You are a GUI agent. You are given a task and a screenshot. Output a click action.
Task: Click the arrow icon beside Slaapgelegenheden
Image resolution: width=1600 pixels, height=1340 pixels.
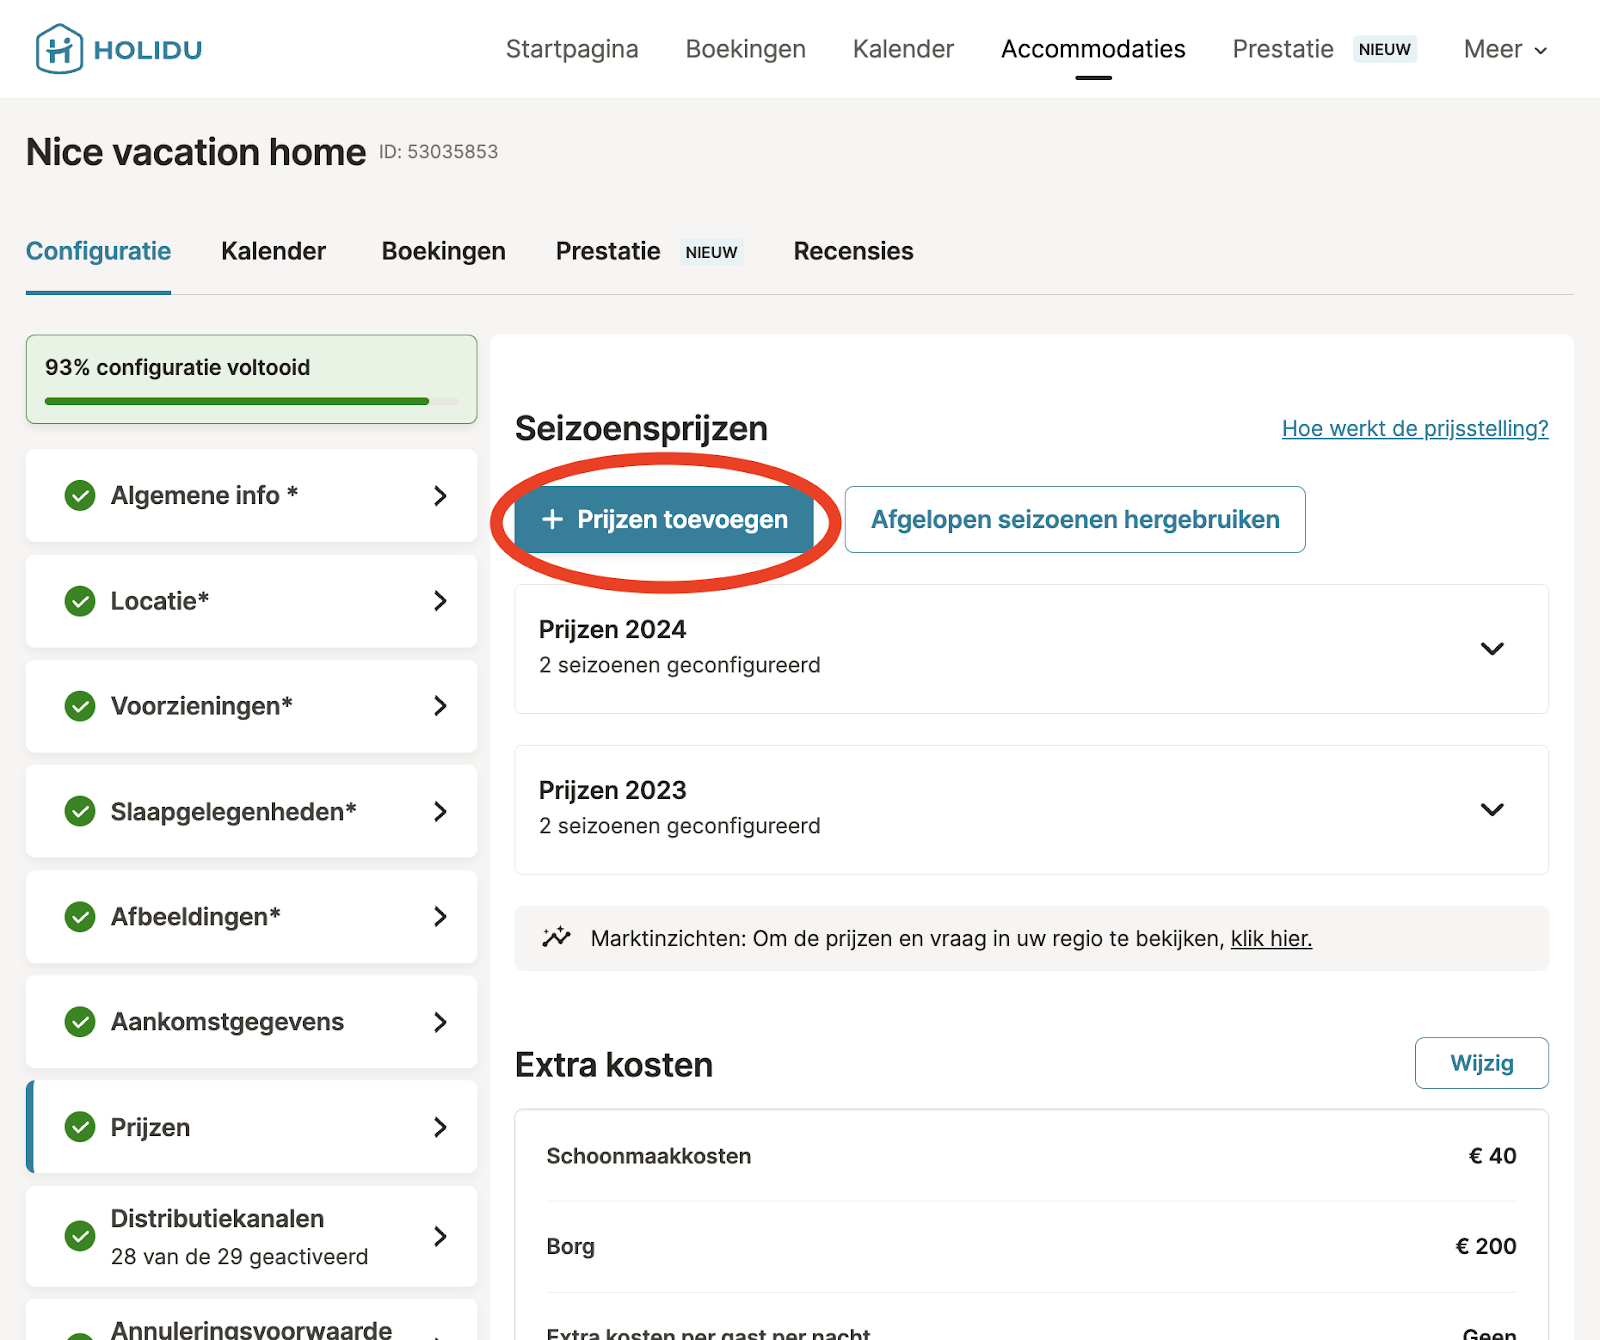click(x=440, y=812)
